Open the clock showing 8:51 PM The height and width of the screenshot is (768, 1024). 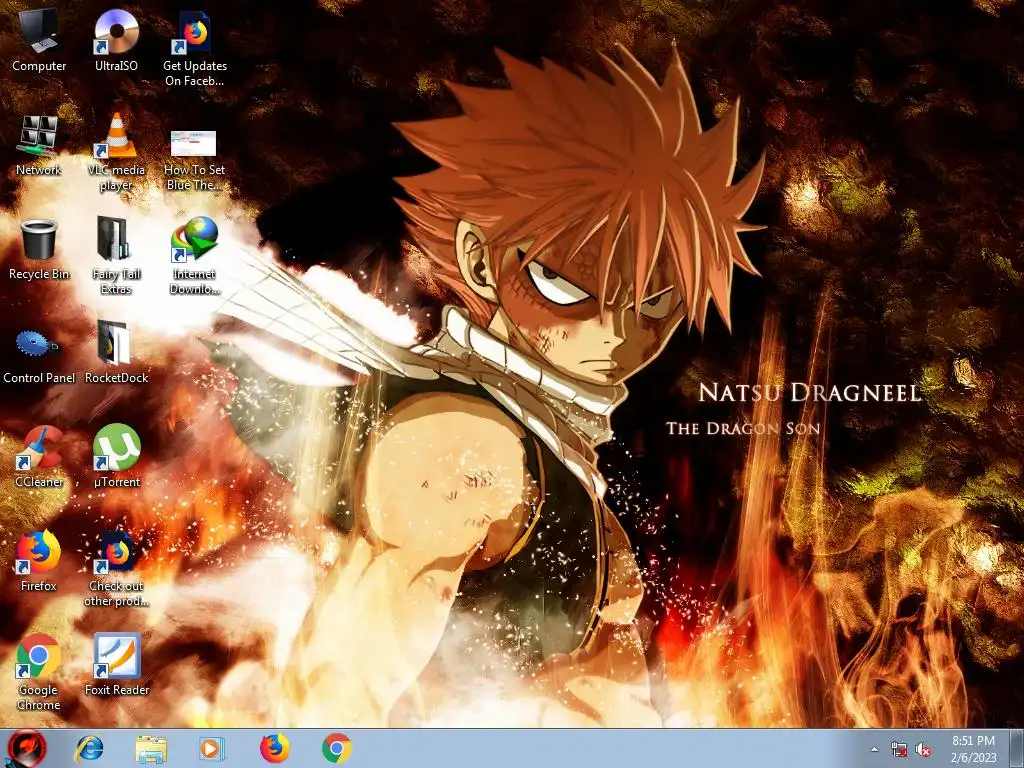[x=973, y=749]
